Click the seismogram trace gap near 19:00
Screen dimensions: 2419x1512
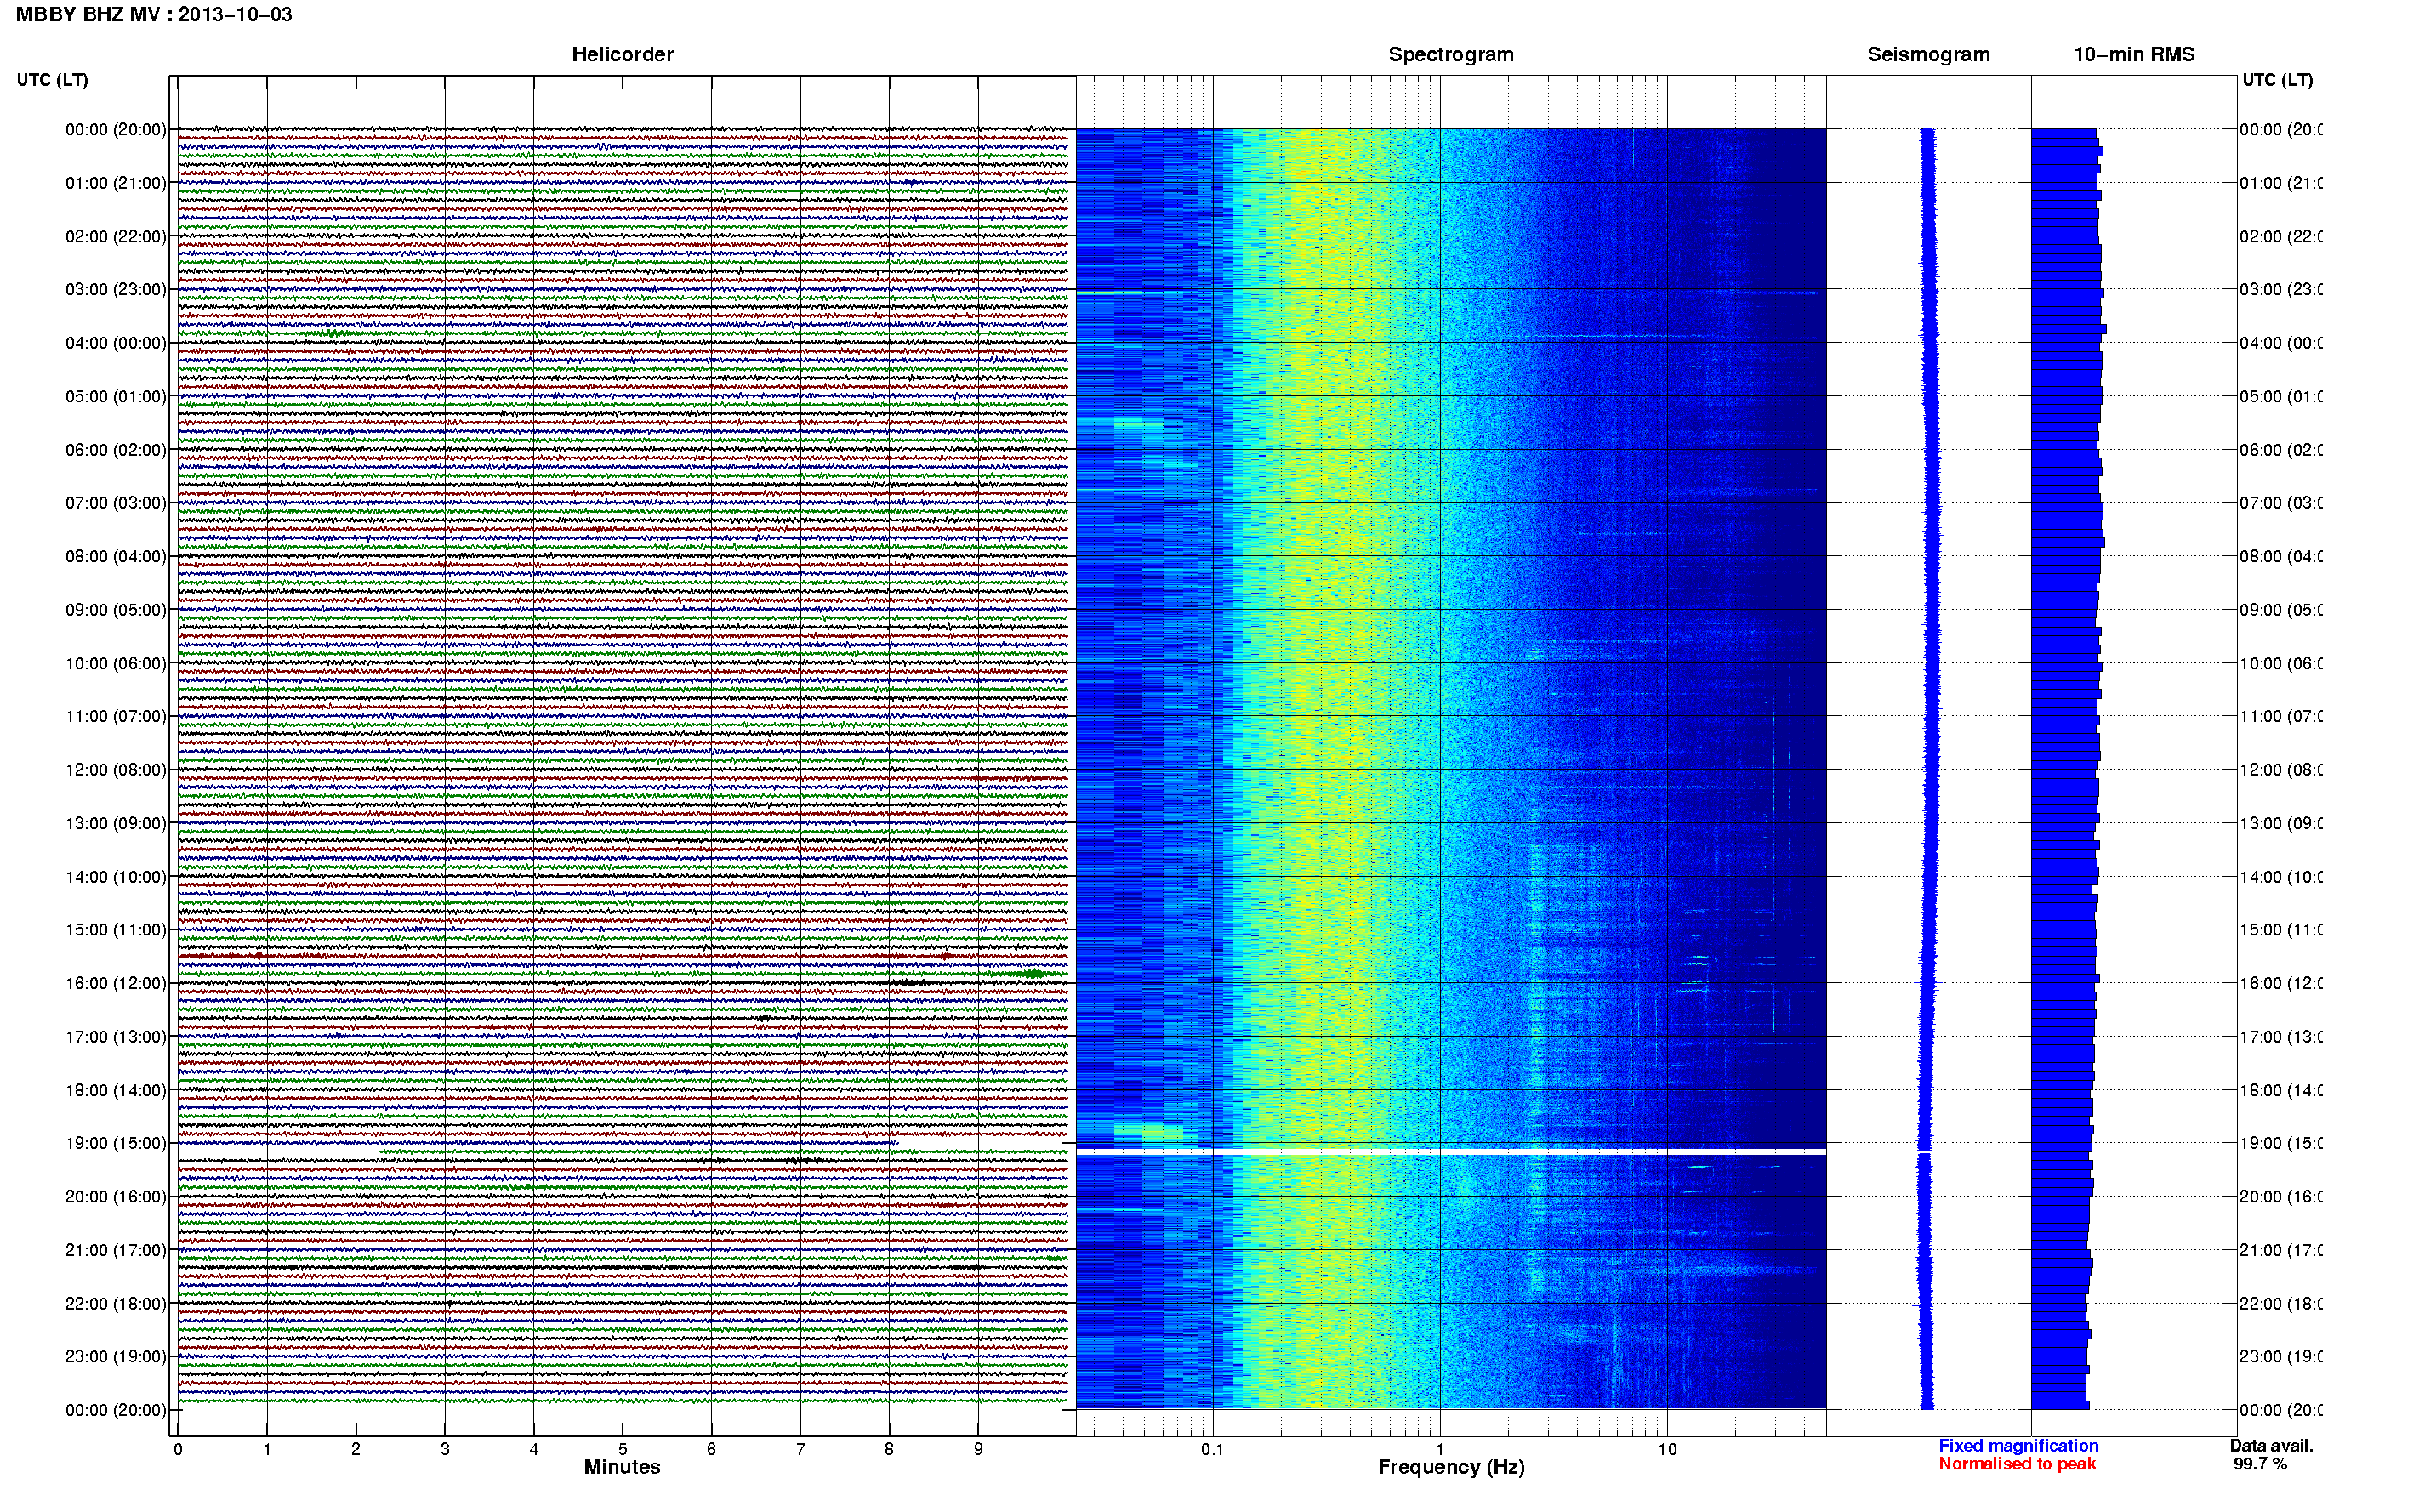pos(1925,1152)
